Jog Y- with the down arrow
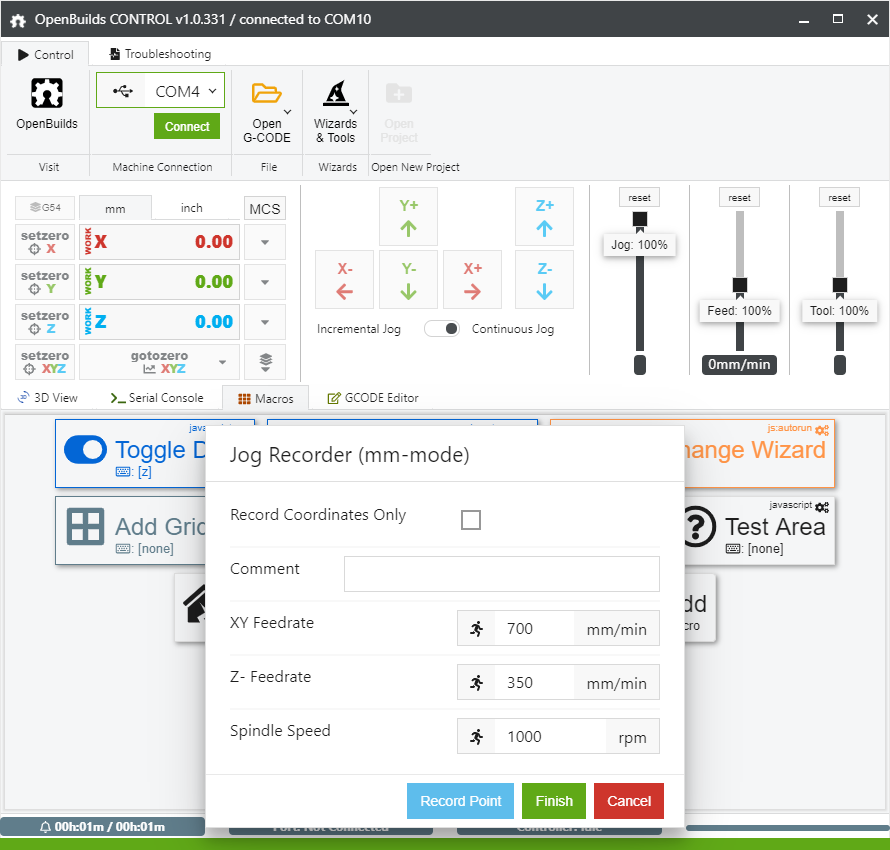The width and height of the screenshot is (890, 850). click(x=408, y=280)
